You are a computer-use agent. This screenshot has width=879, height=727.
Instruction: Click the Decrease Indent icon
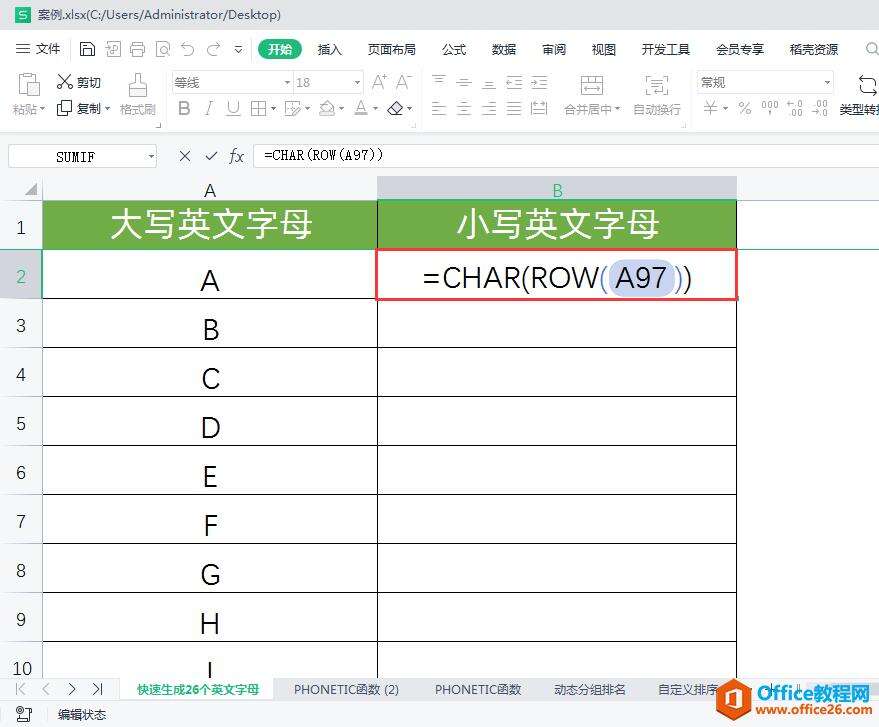[514, 82]
